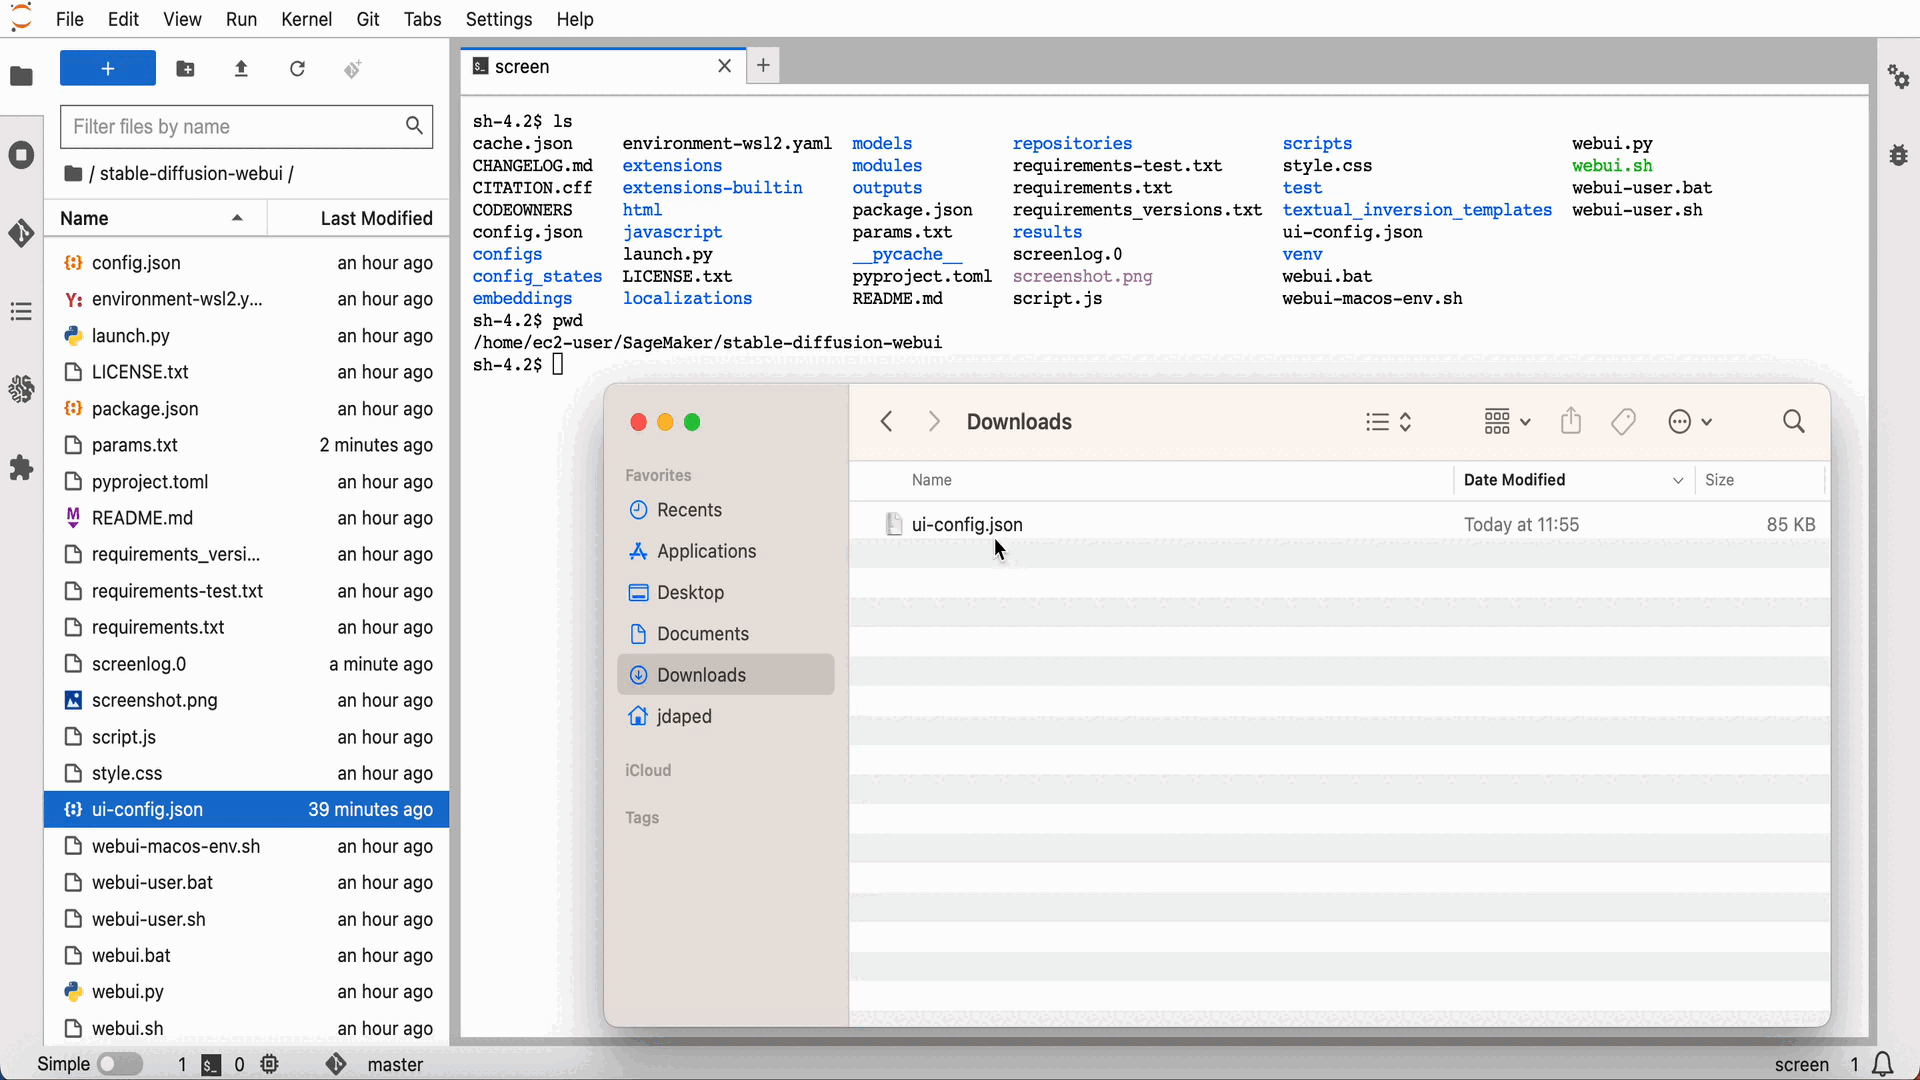Click the new folder icon

[x=185, y=68]
